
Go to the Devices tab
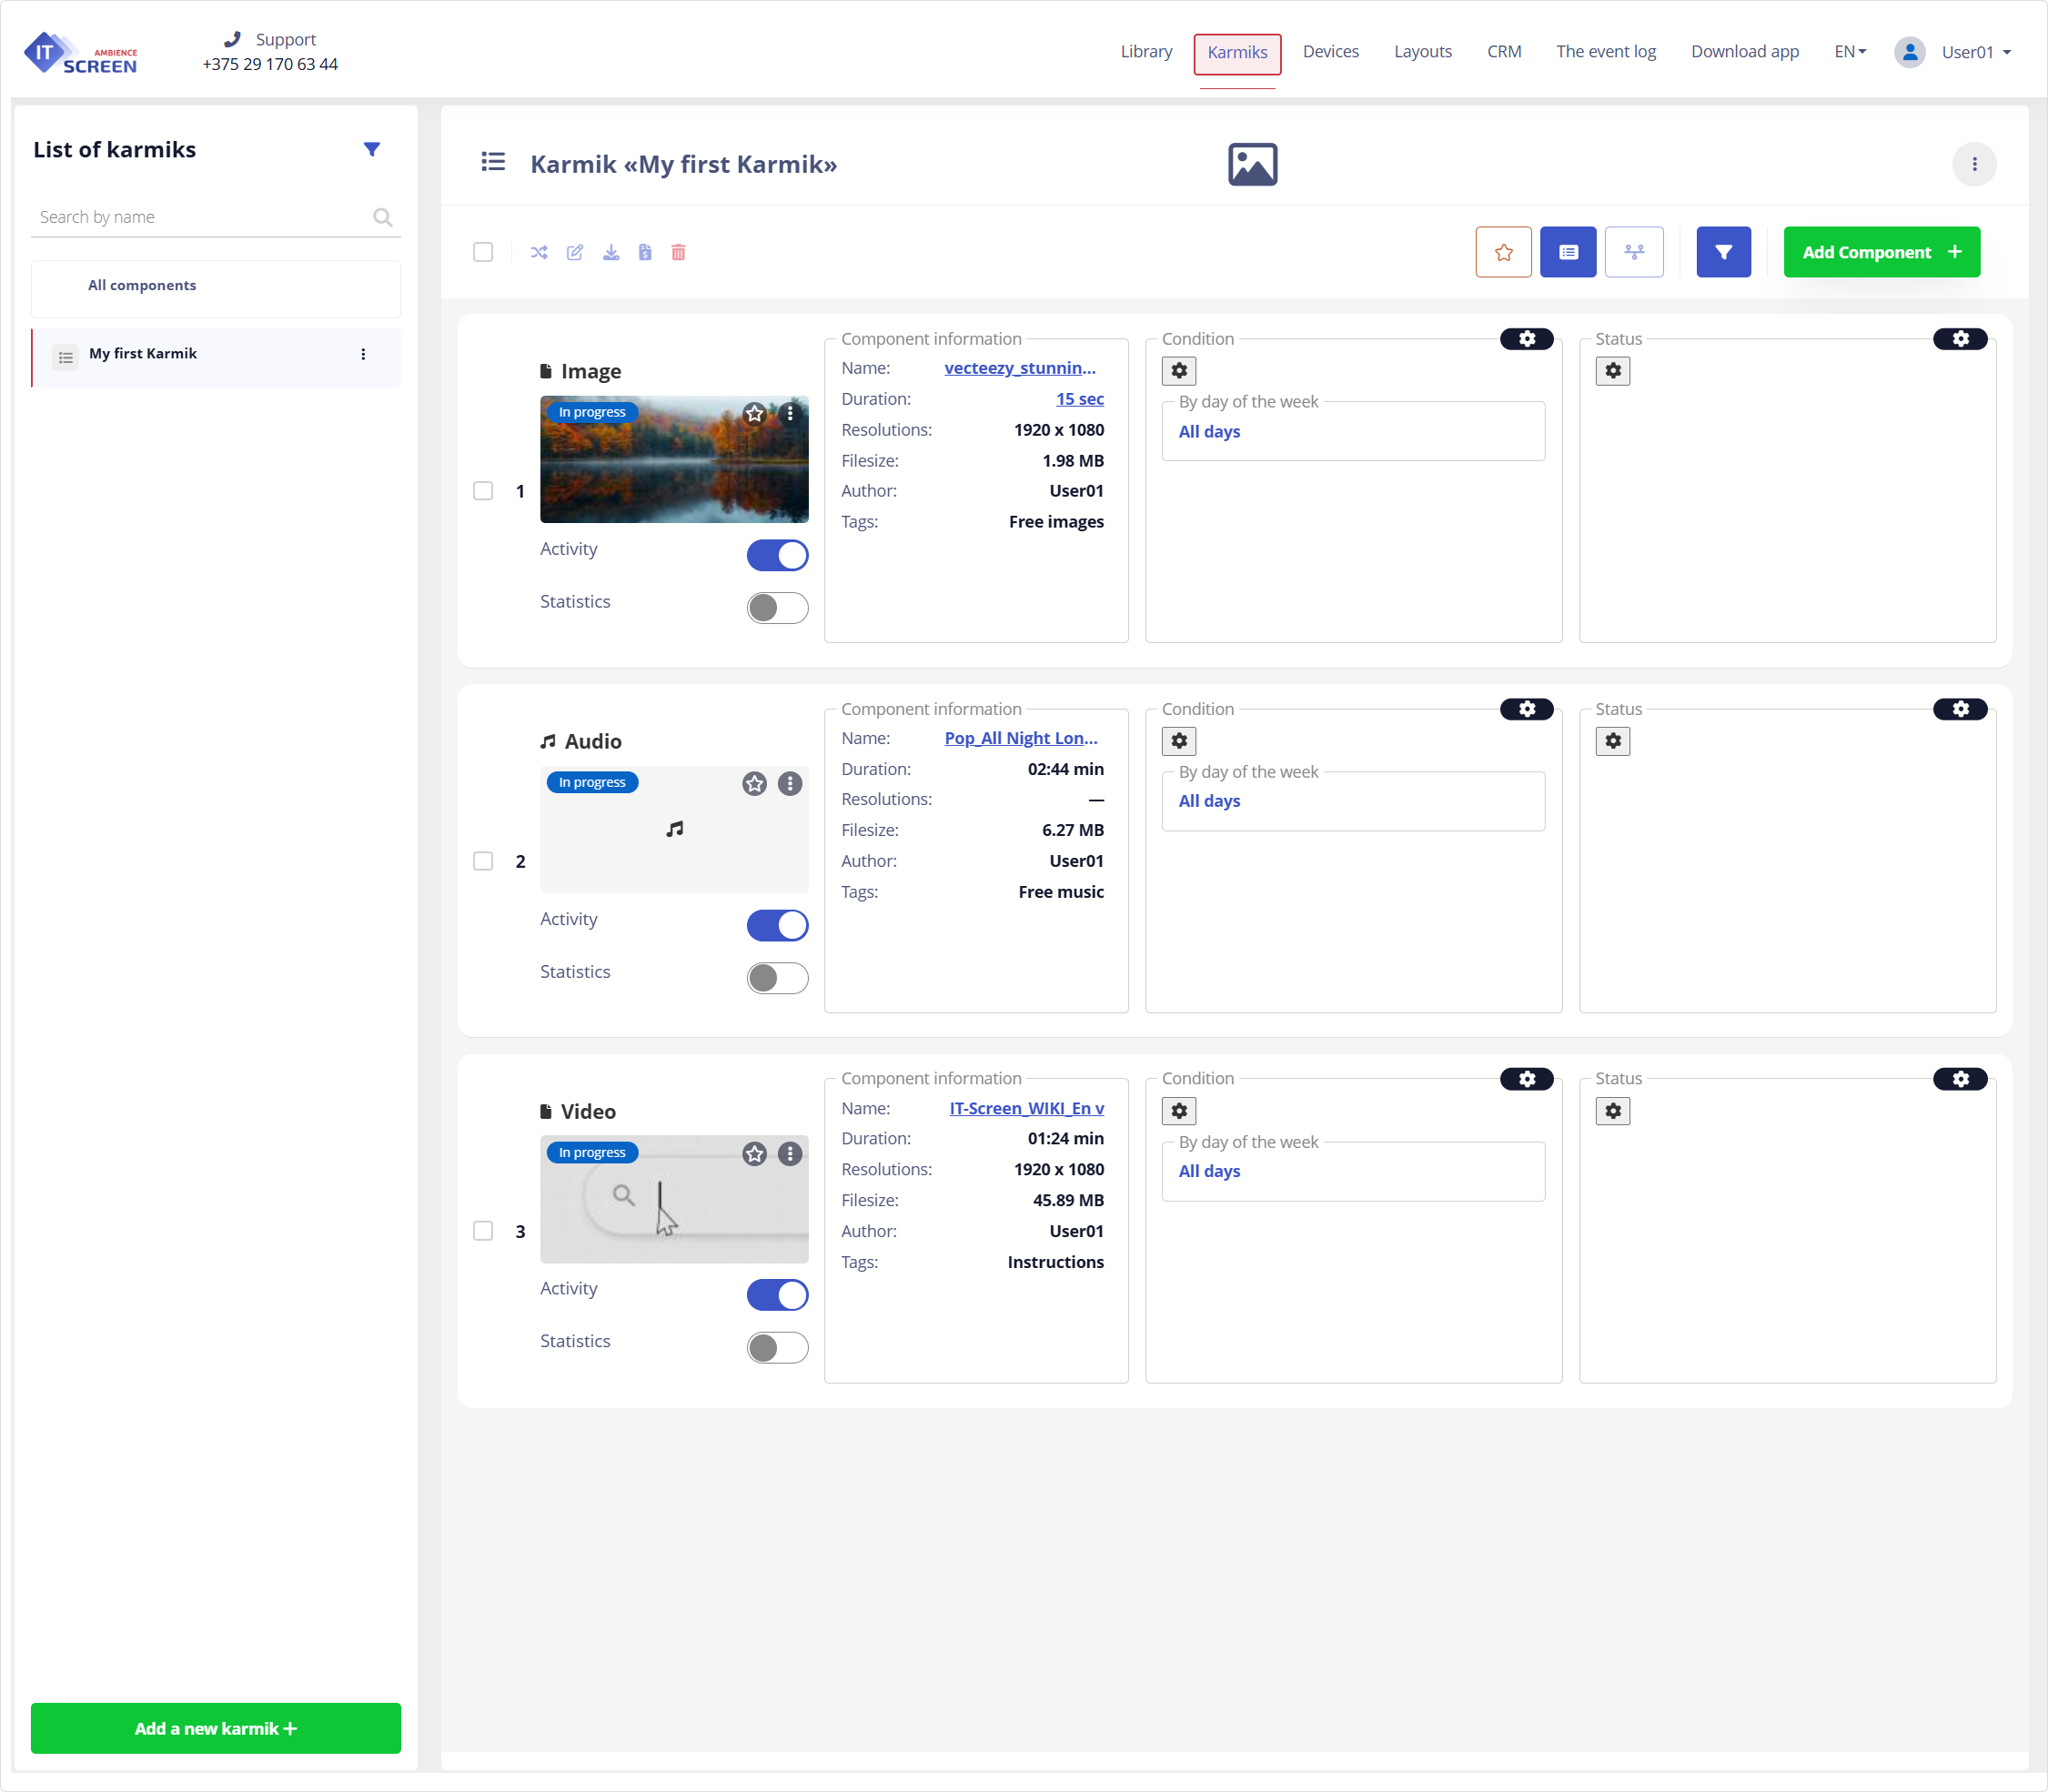1330,52
